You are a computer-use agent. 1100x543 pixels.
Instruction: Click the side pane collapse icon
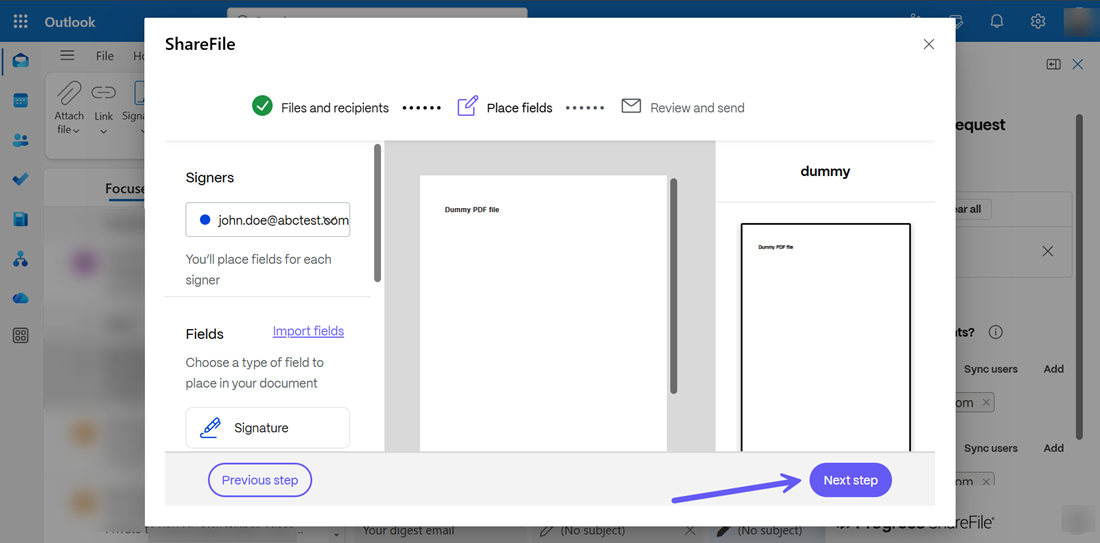(x=1053, y=65)
